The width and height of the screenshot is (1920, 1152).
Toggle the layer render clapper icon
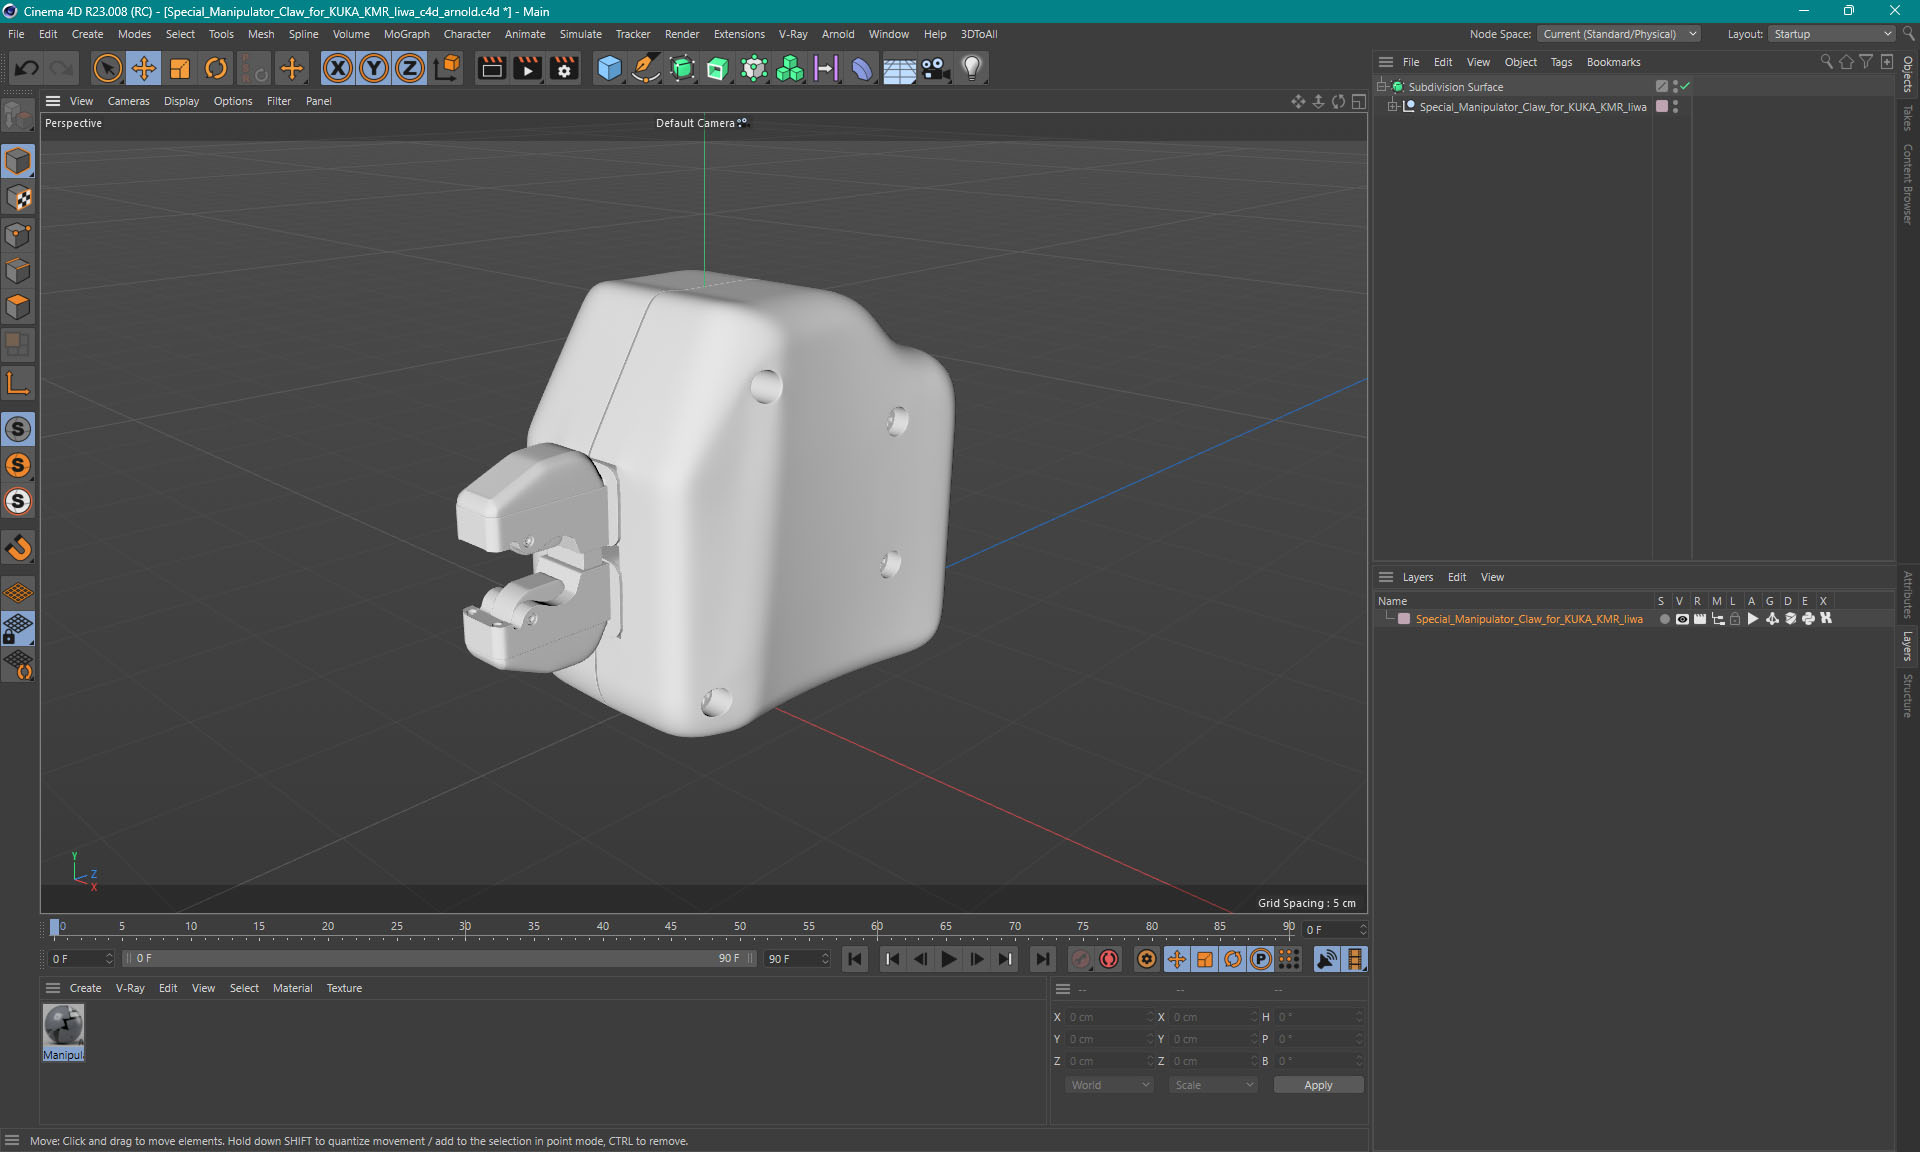click(x=1700, y=619)
